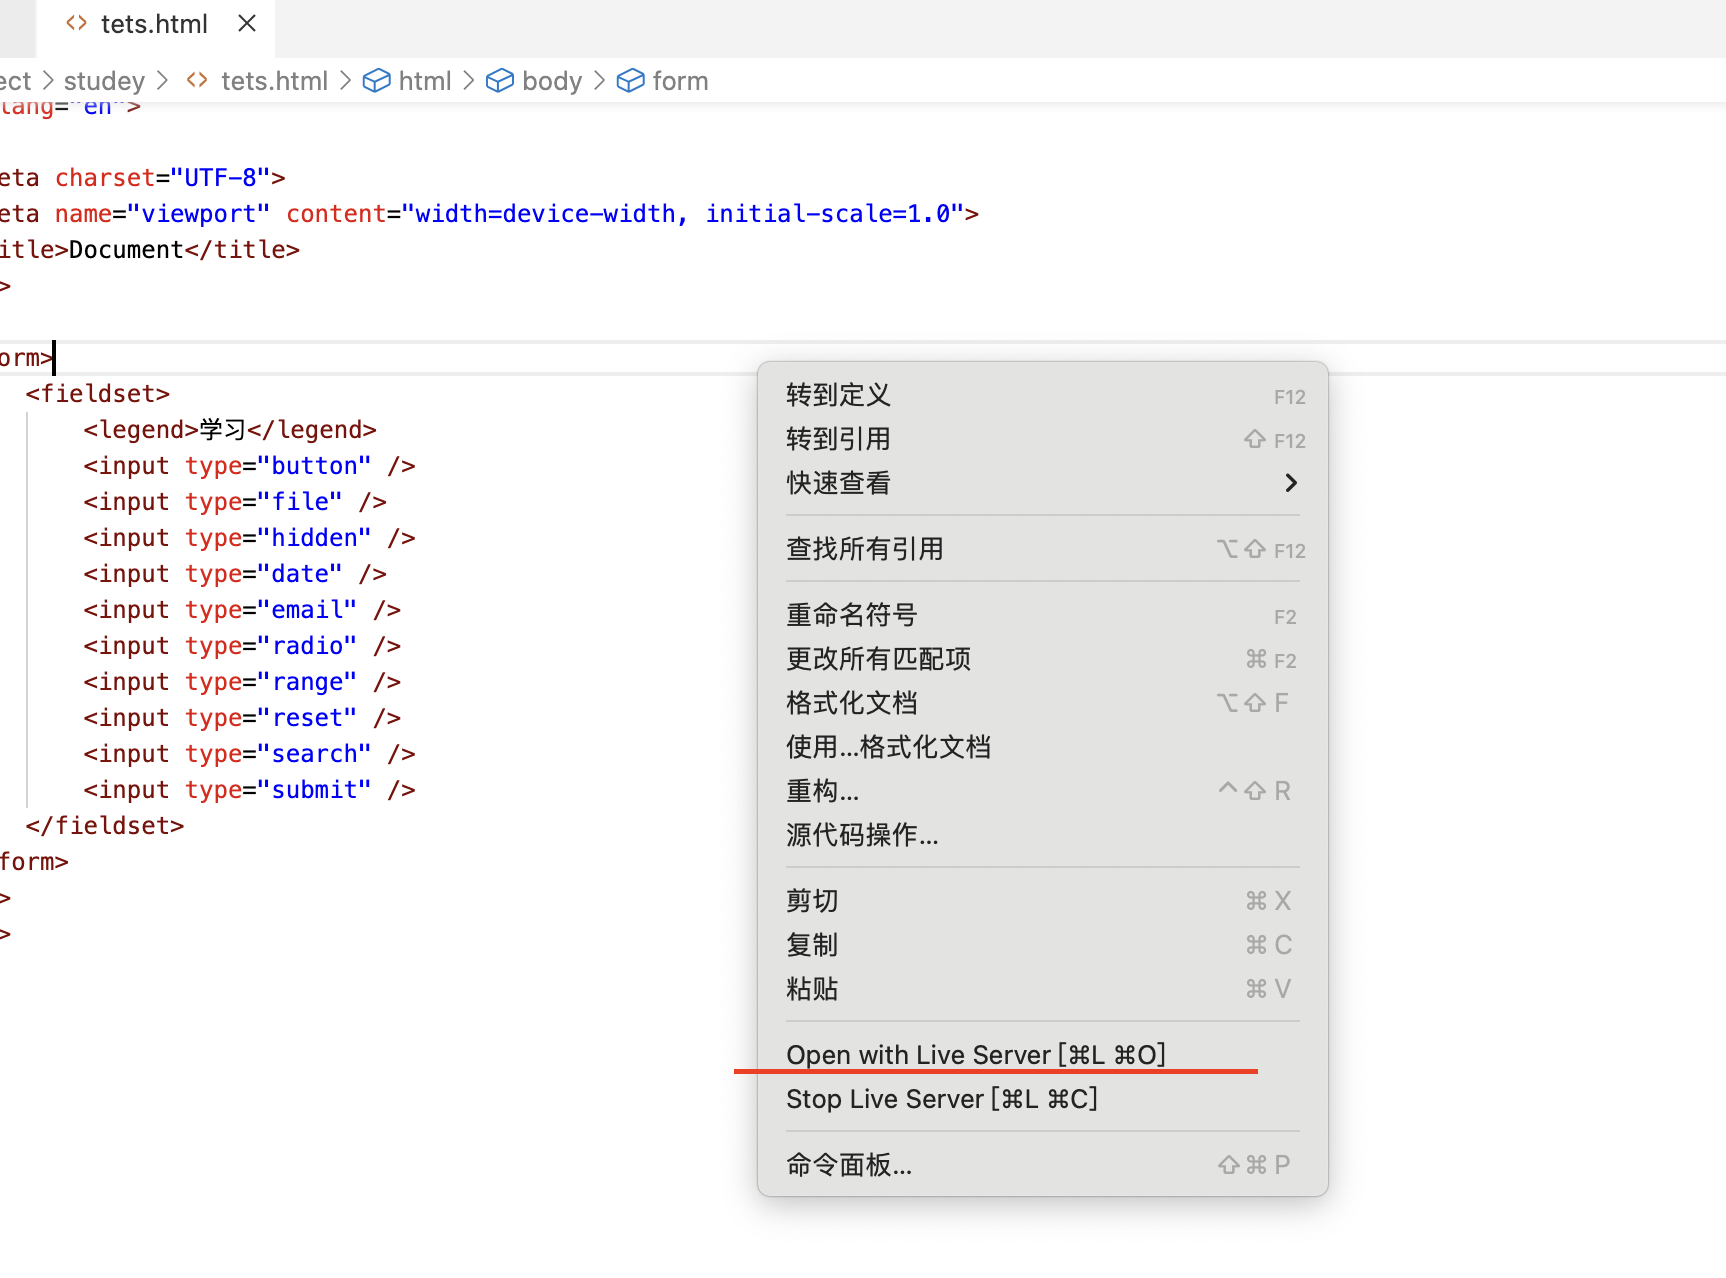The height and width of the screenshot is (1278, 1726).
Task: Click the cube icon before form in breadcrumb
Action: [630, 80]
